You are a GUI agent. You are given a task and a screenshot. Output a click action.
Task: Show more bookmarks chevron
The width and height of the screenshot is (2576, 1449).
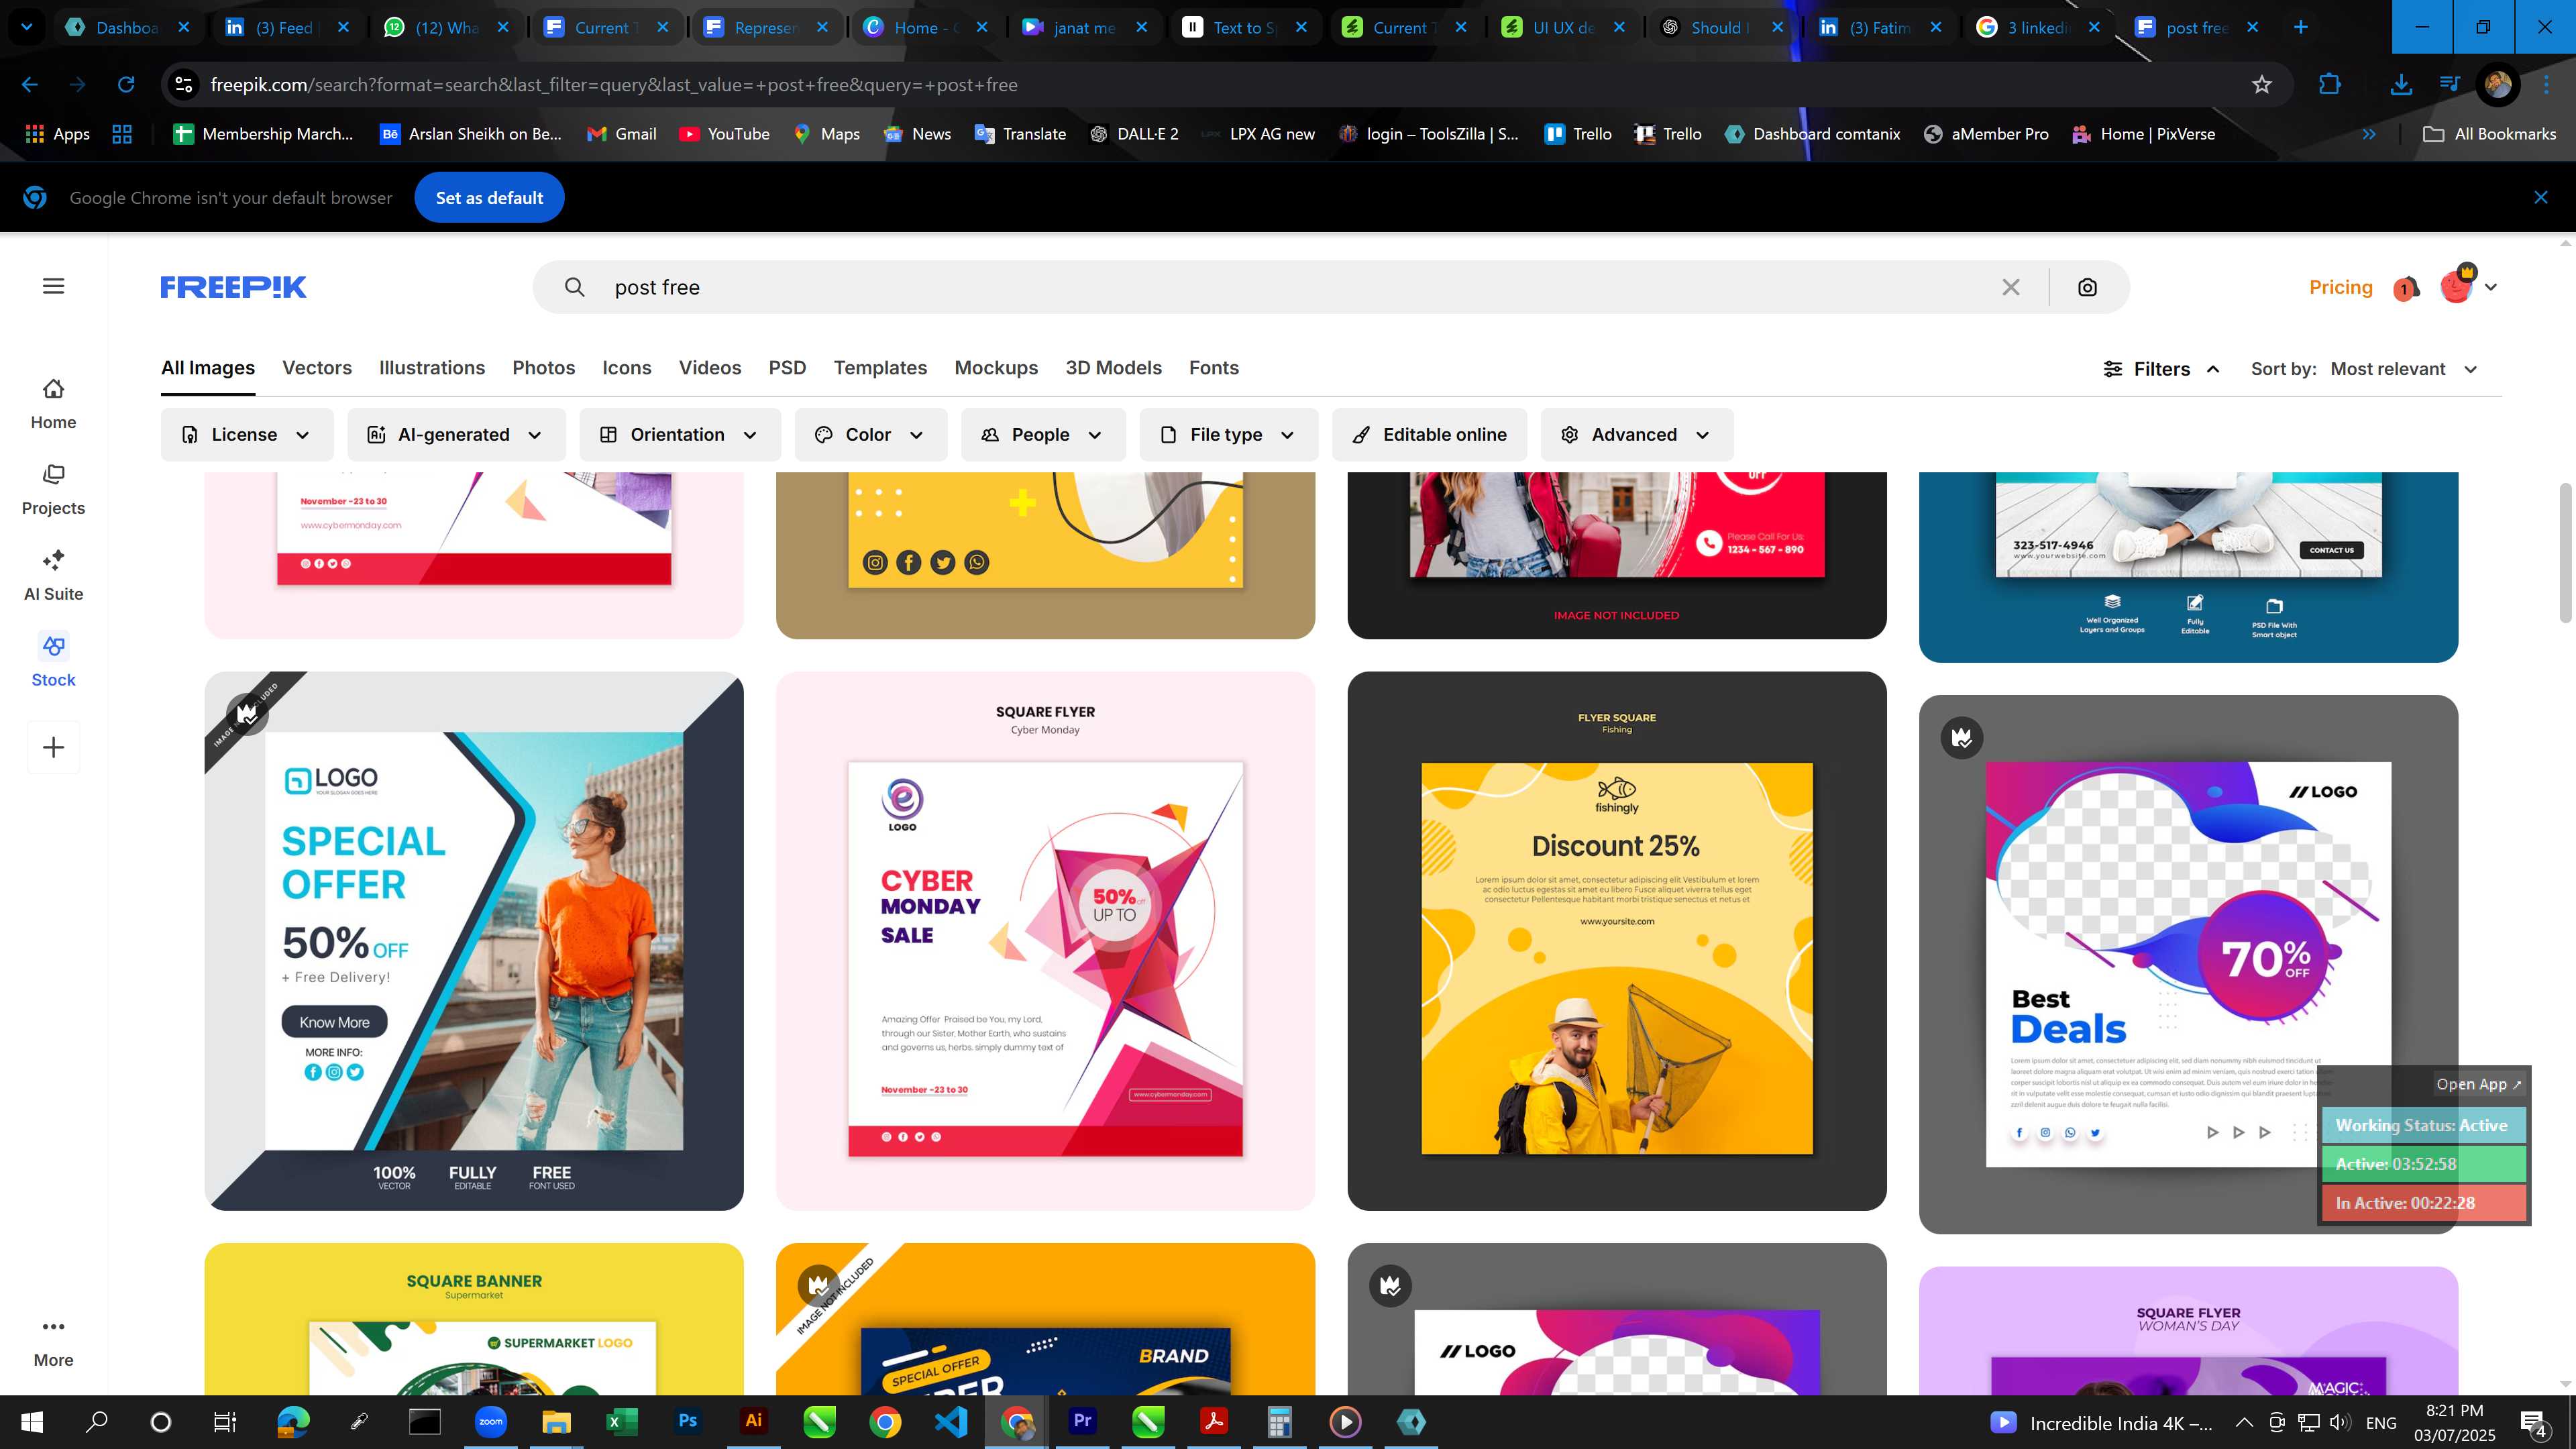[2369, 134]
